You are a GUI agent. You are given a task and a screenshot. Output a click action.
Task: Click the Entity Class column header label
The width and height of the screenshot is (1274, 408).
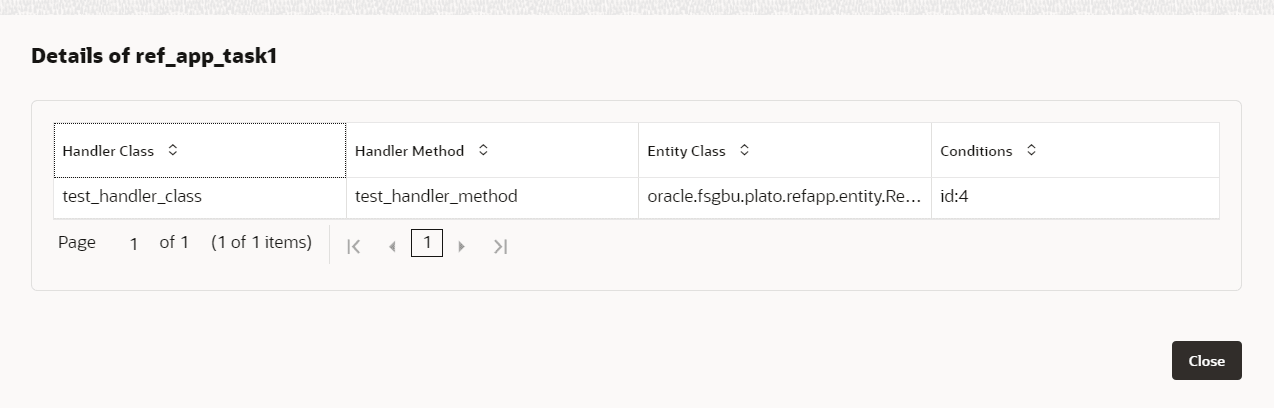(x=686, y=151)
